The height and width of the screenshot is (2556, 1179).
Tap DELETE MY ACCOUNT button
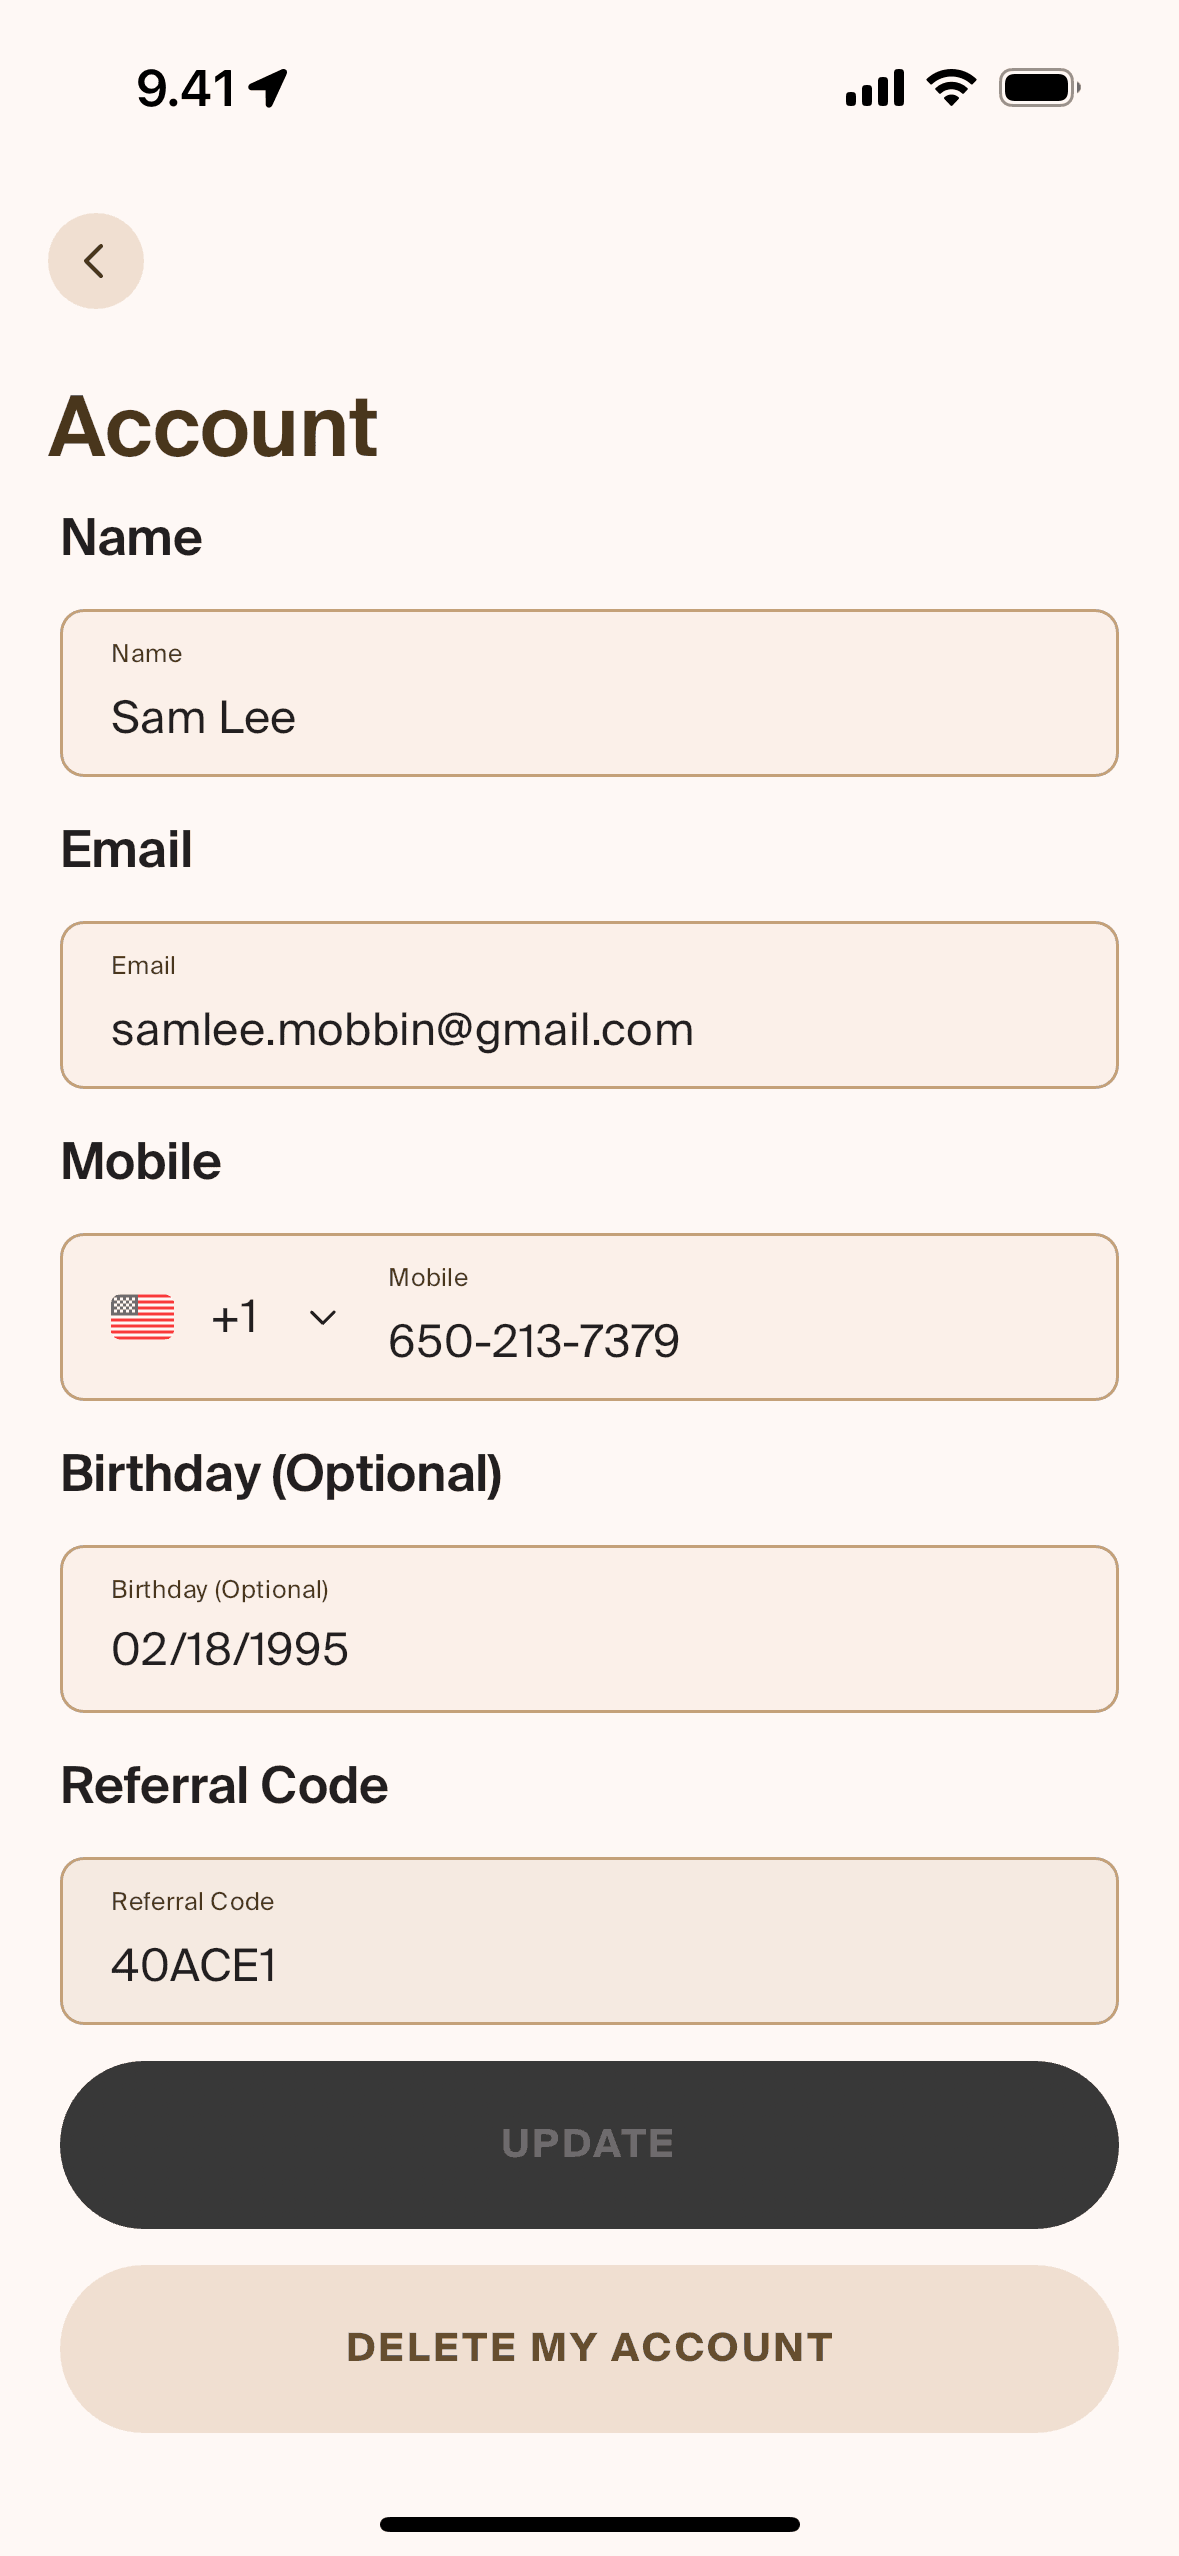tap(589, 2348)
